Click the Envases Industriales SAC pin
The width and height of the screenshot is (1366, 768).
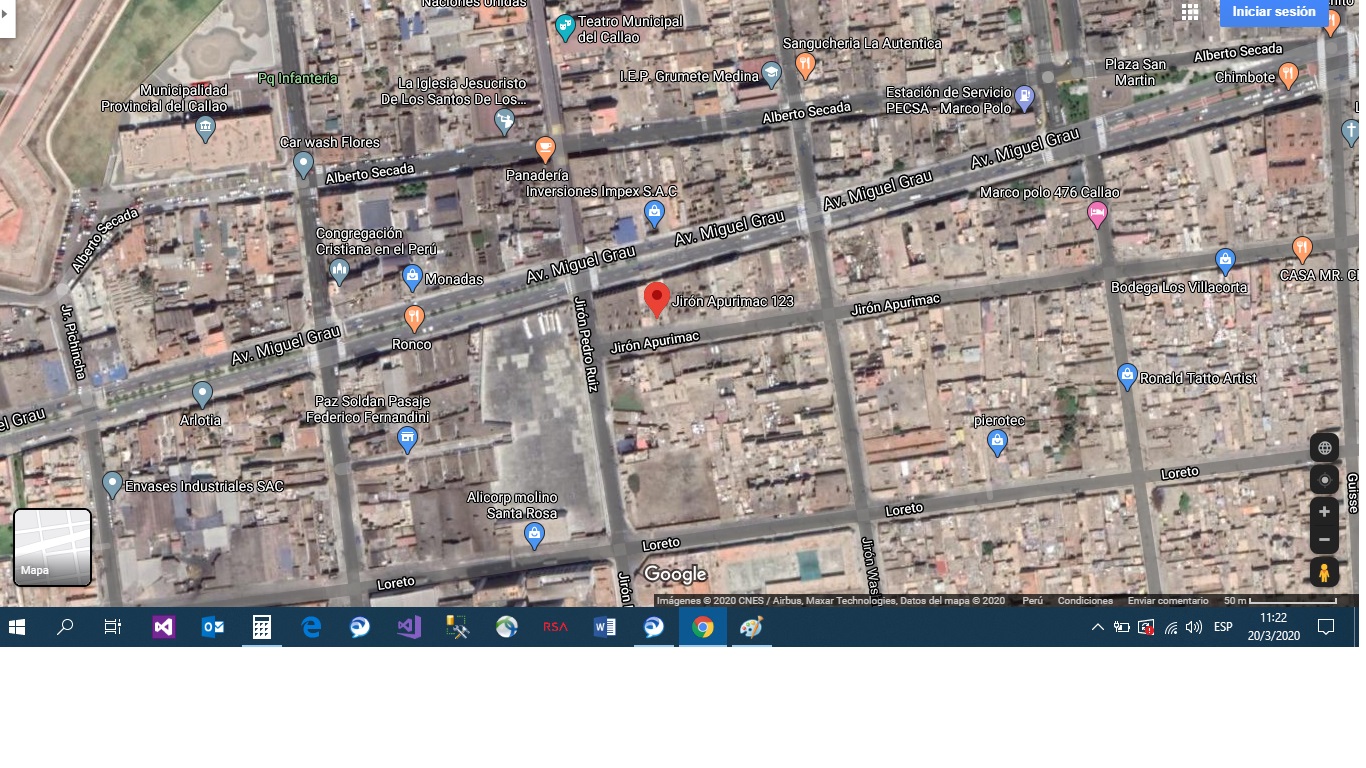pos(112,485)
